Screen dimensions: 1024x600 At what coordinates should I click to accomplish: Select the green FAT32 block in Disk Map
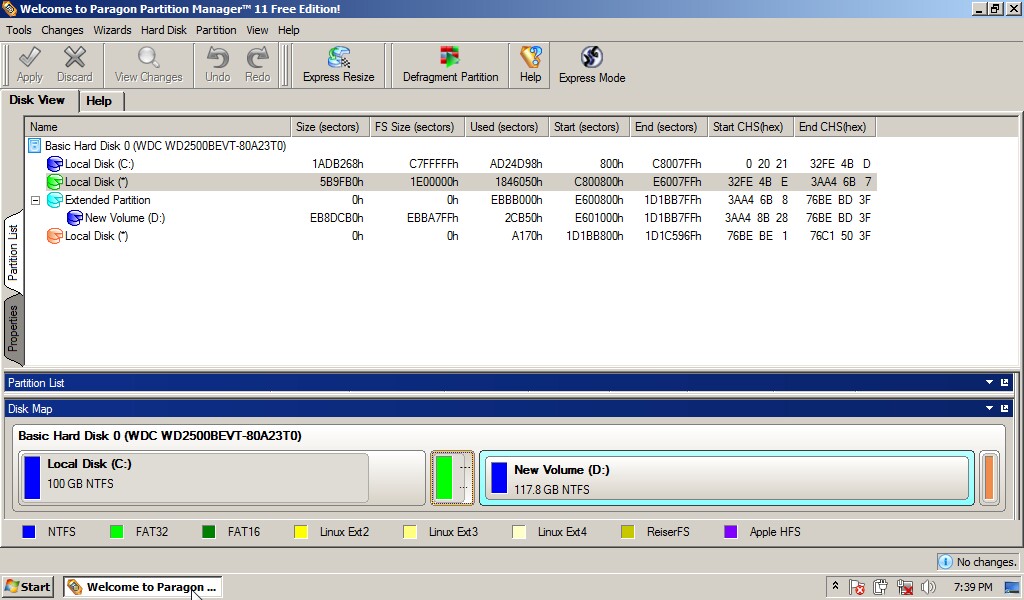(452, 477)
